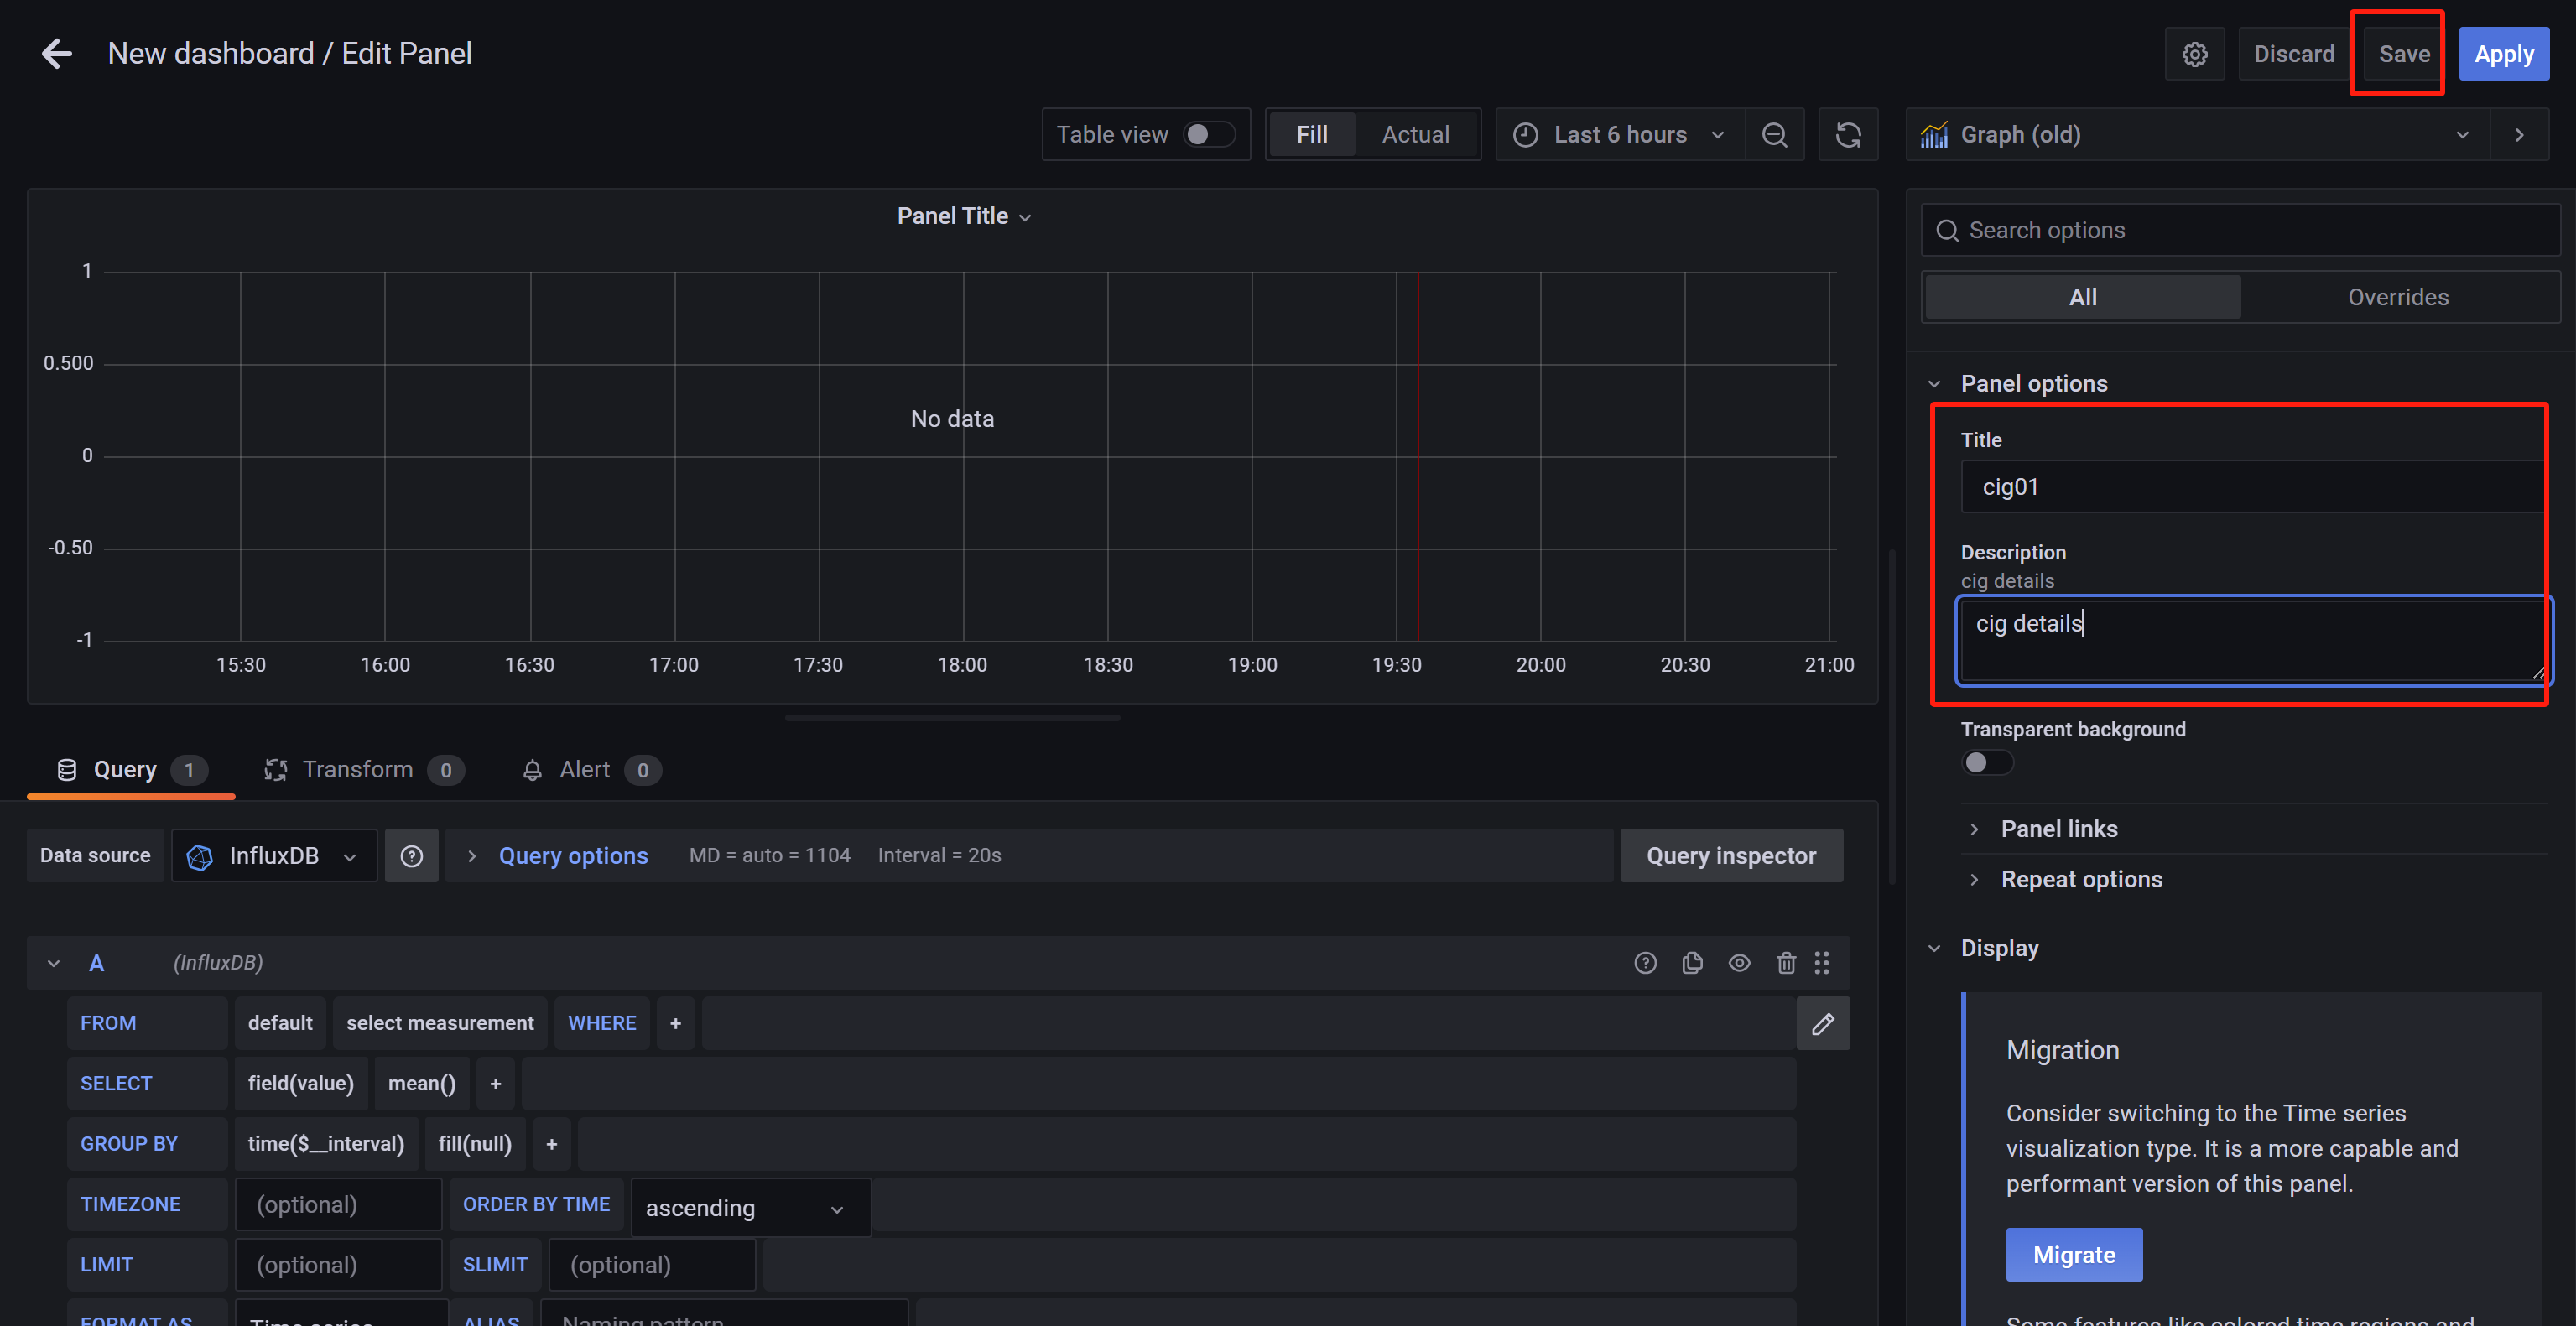Open Graph (old) visualization picker
Image resolution: width=2576 pixels, height=1326 pixels.
tap(2197, 134)
